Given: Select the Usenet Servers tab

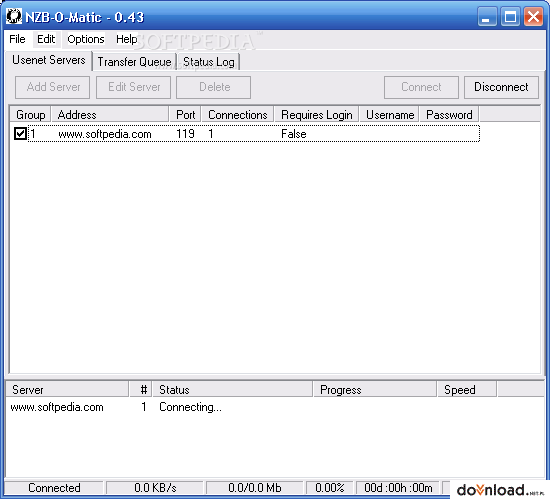Looking at the screenshot, I should coord(49,60).
